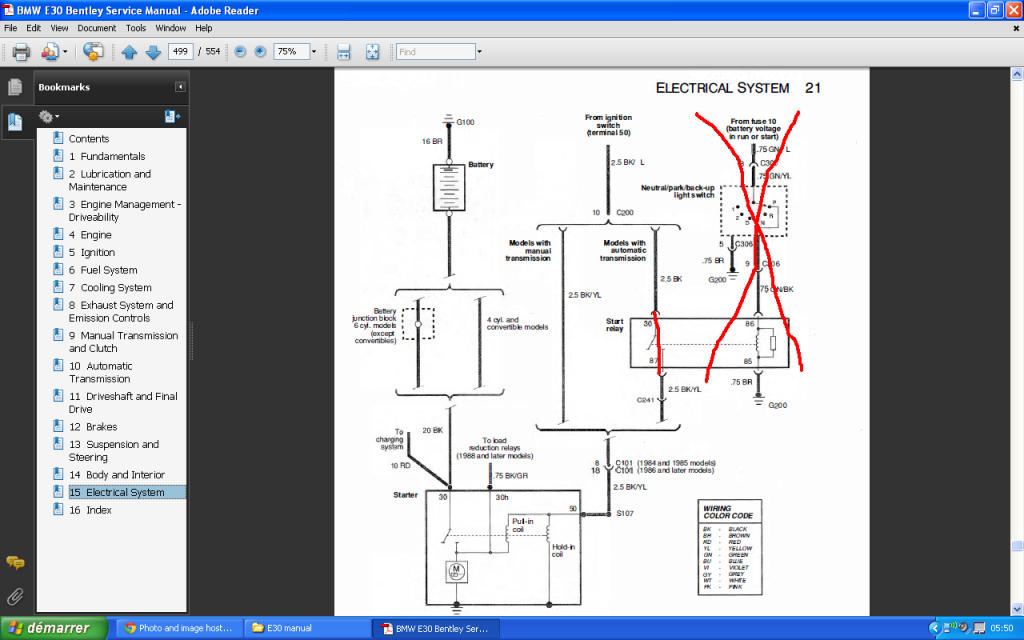
Task: Click the fit one full page icon
Action: 372,52
